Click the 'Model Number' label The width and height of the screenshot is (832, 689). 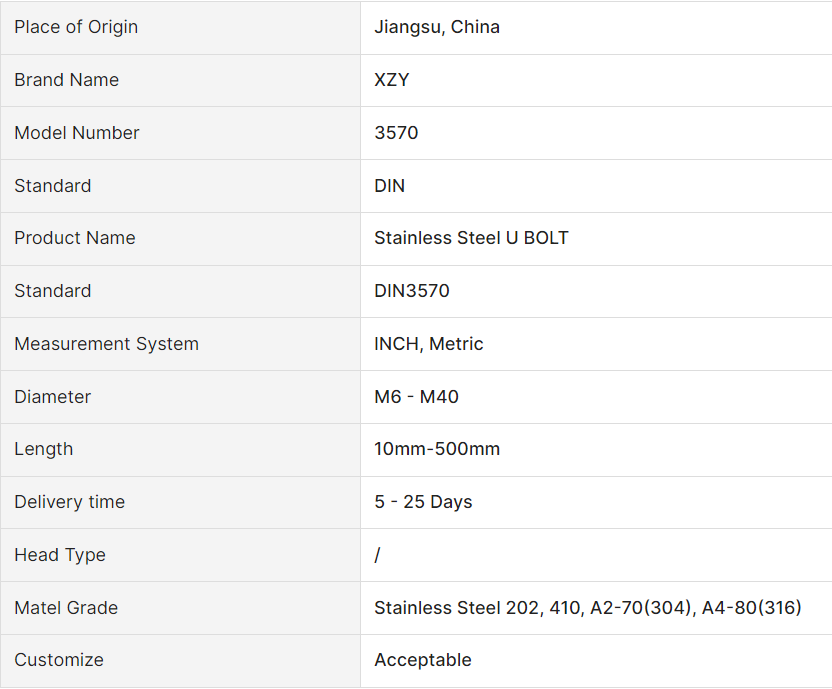coord(77,133)
